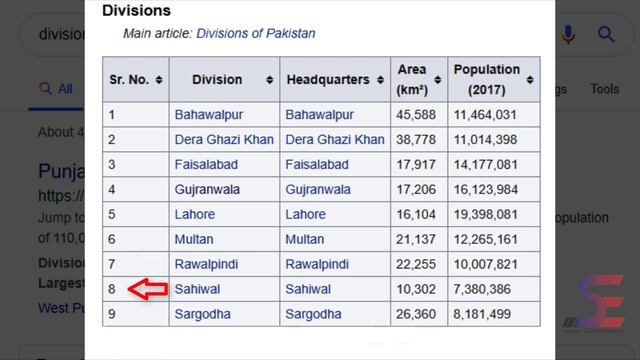The width and height of the screenshot is (640, 360).
Task: Open the Bahawalpur division link
Action: point(209,115)
